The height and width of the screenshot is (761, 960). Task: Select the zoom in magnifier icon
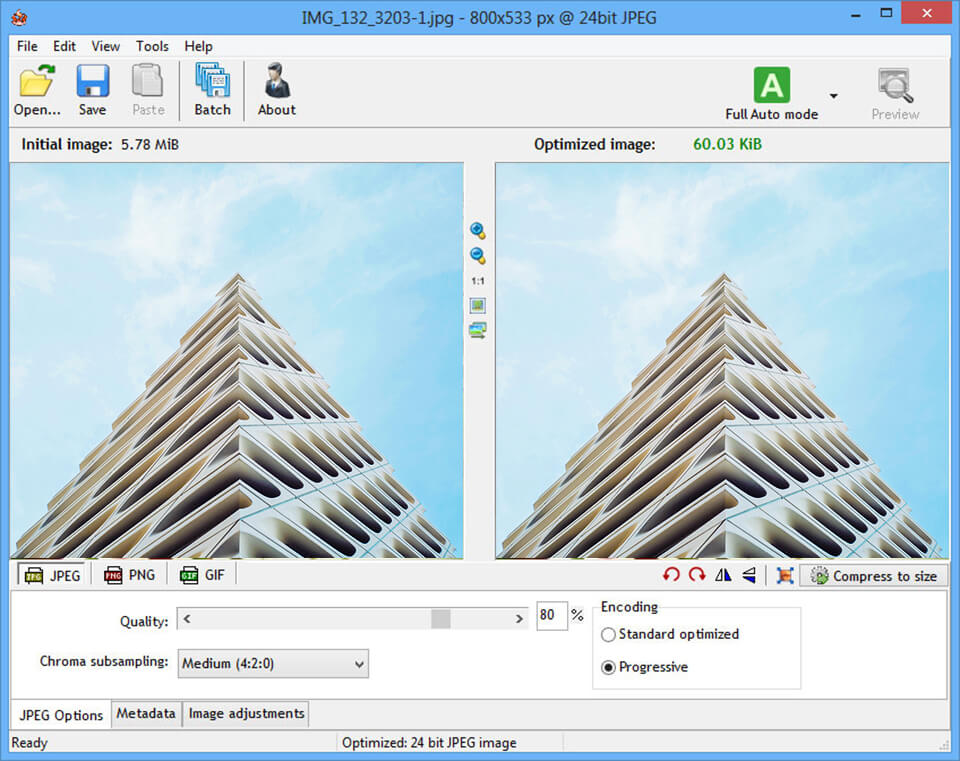pyautogui.click(x=477, y=230)
